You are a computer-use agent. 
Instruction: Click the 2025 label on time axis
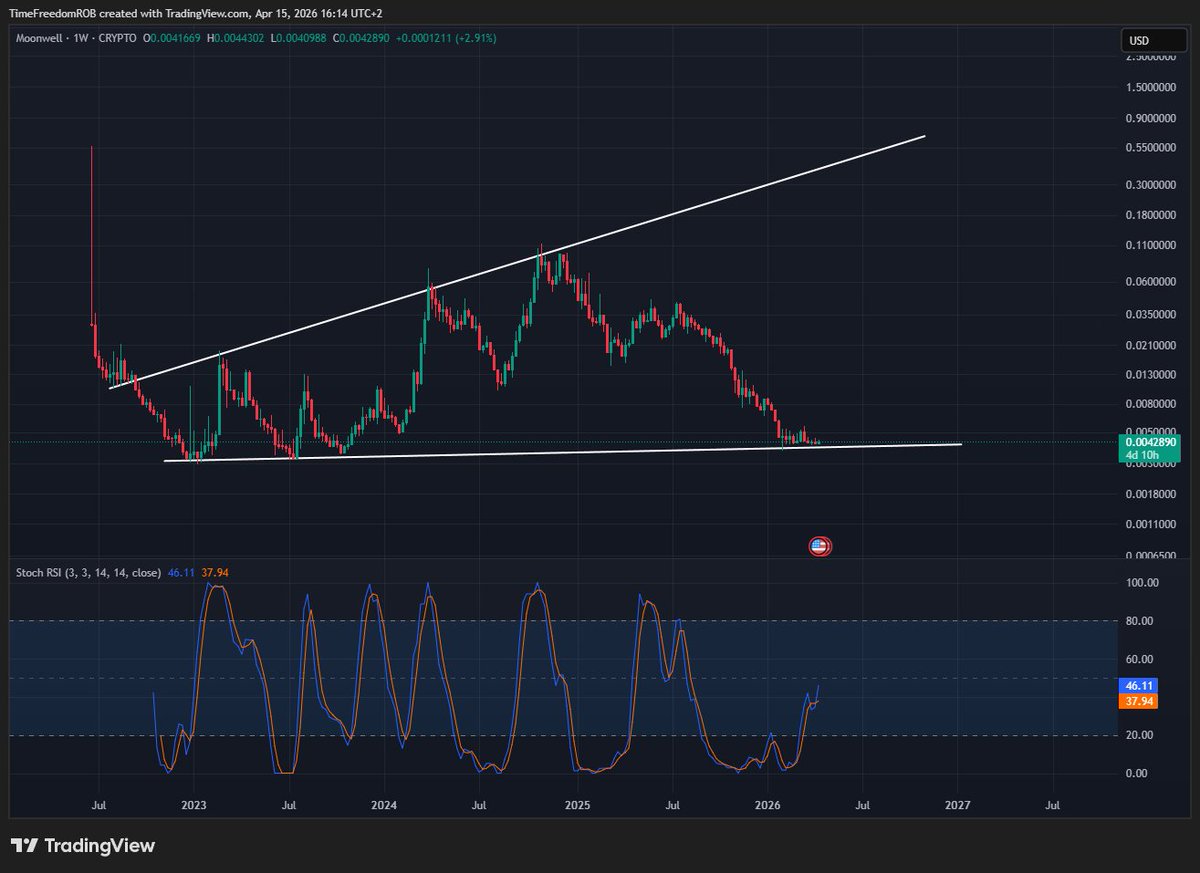click(x=579, y=804)
